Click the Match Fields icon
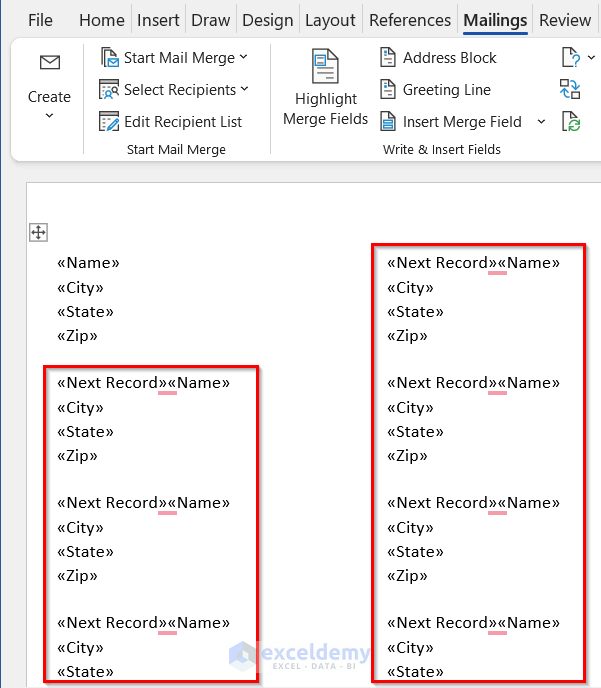 [570, 90]
